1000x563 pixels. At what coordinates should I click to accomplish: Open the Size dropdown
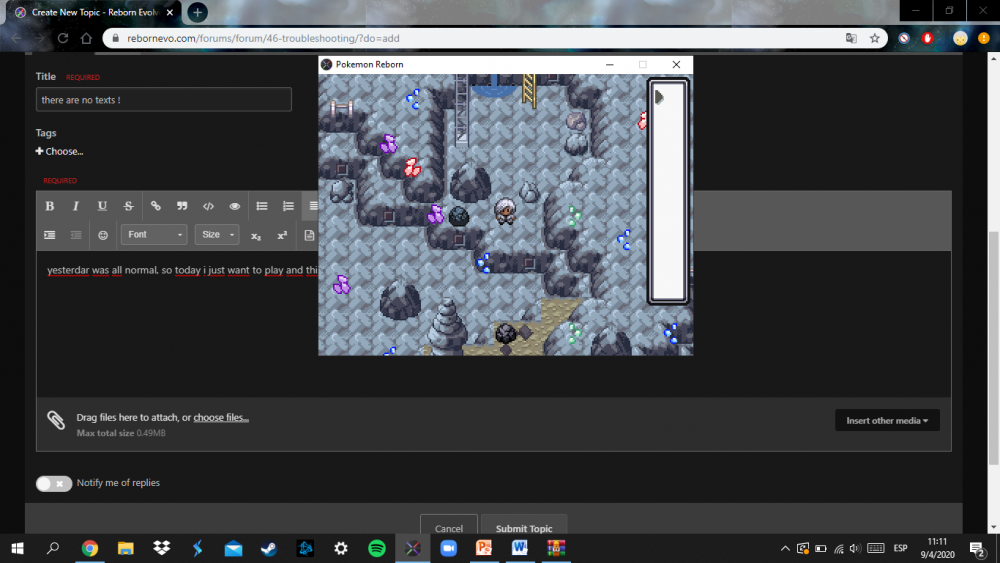tap(217, 235)
